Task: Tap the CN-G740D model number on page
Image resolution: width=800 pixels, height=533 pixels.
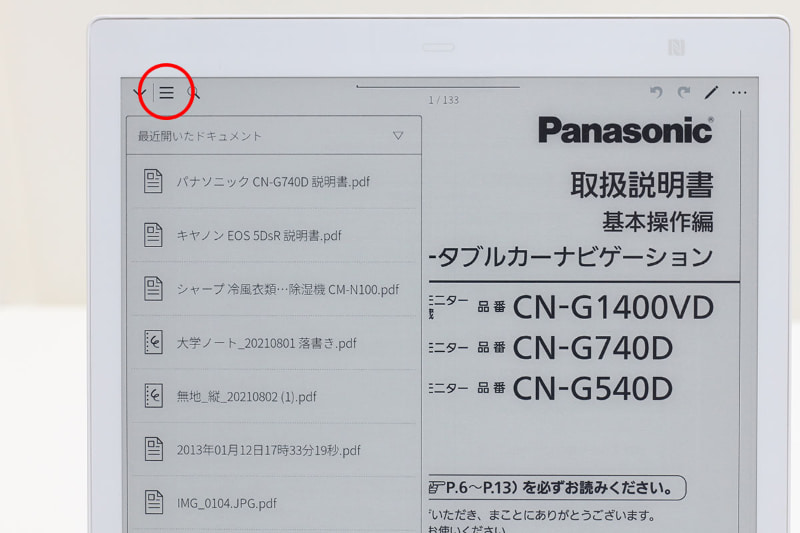Action: pos(593,348)
